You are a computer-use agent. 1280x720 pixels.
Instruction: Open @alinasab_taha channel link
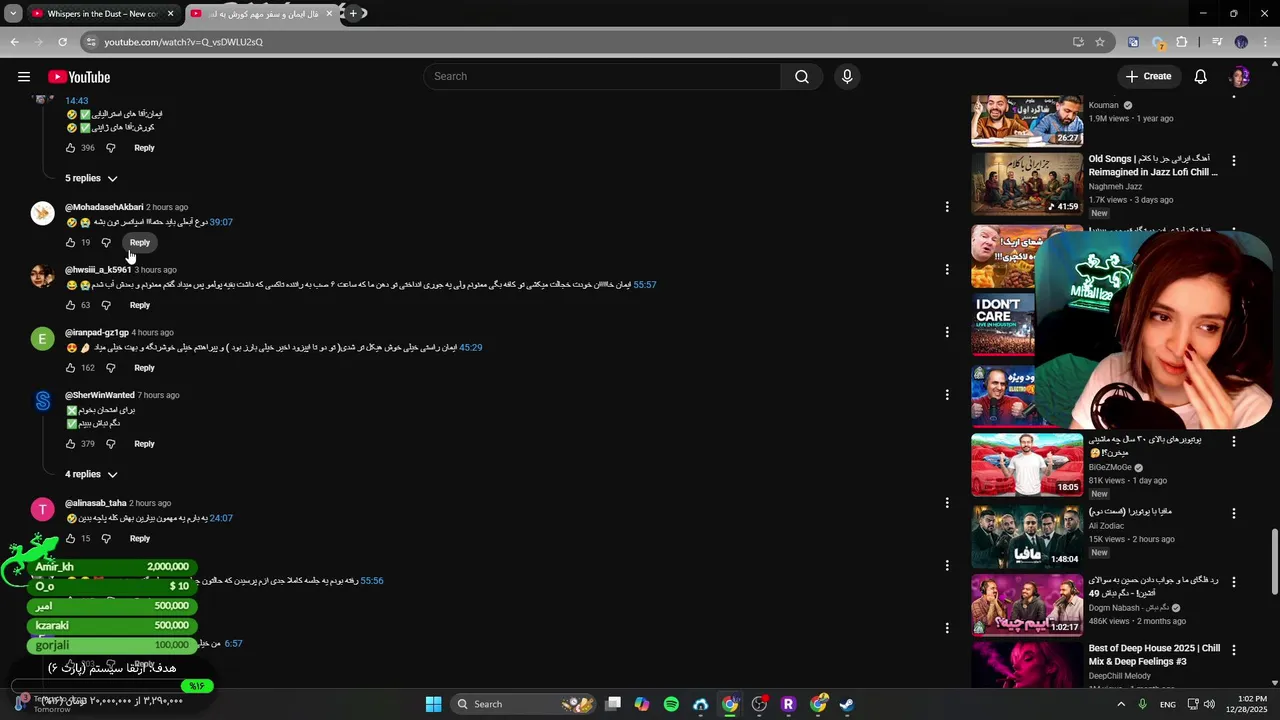tap(96, 503)
